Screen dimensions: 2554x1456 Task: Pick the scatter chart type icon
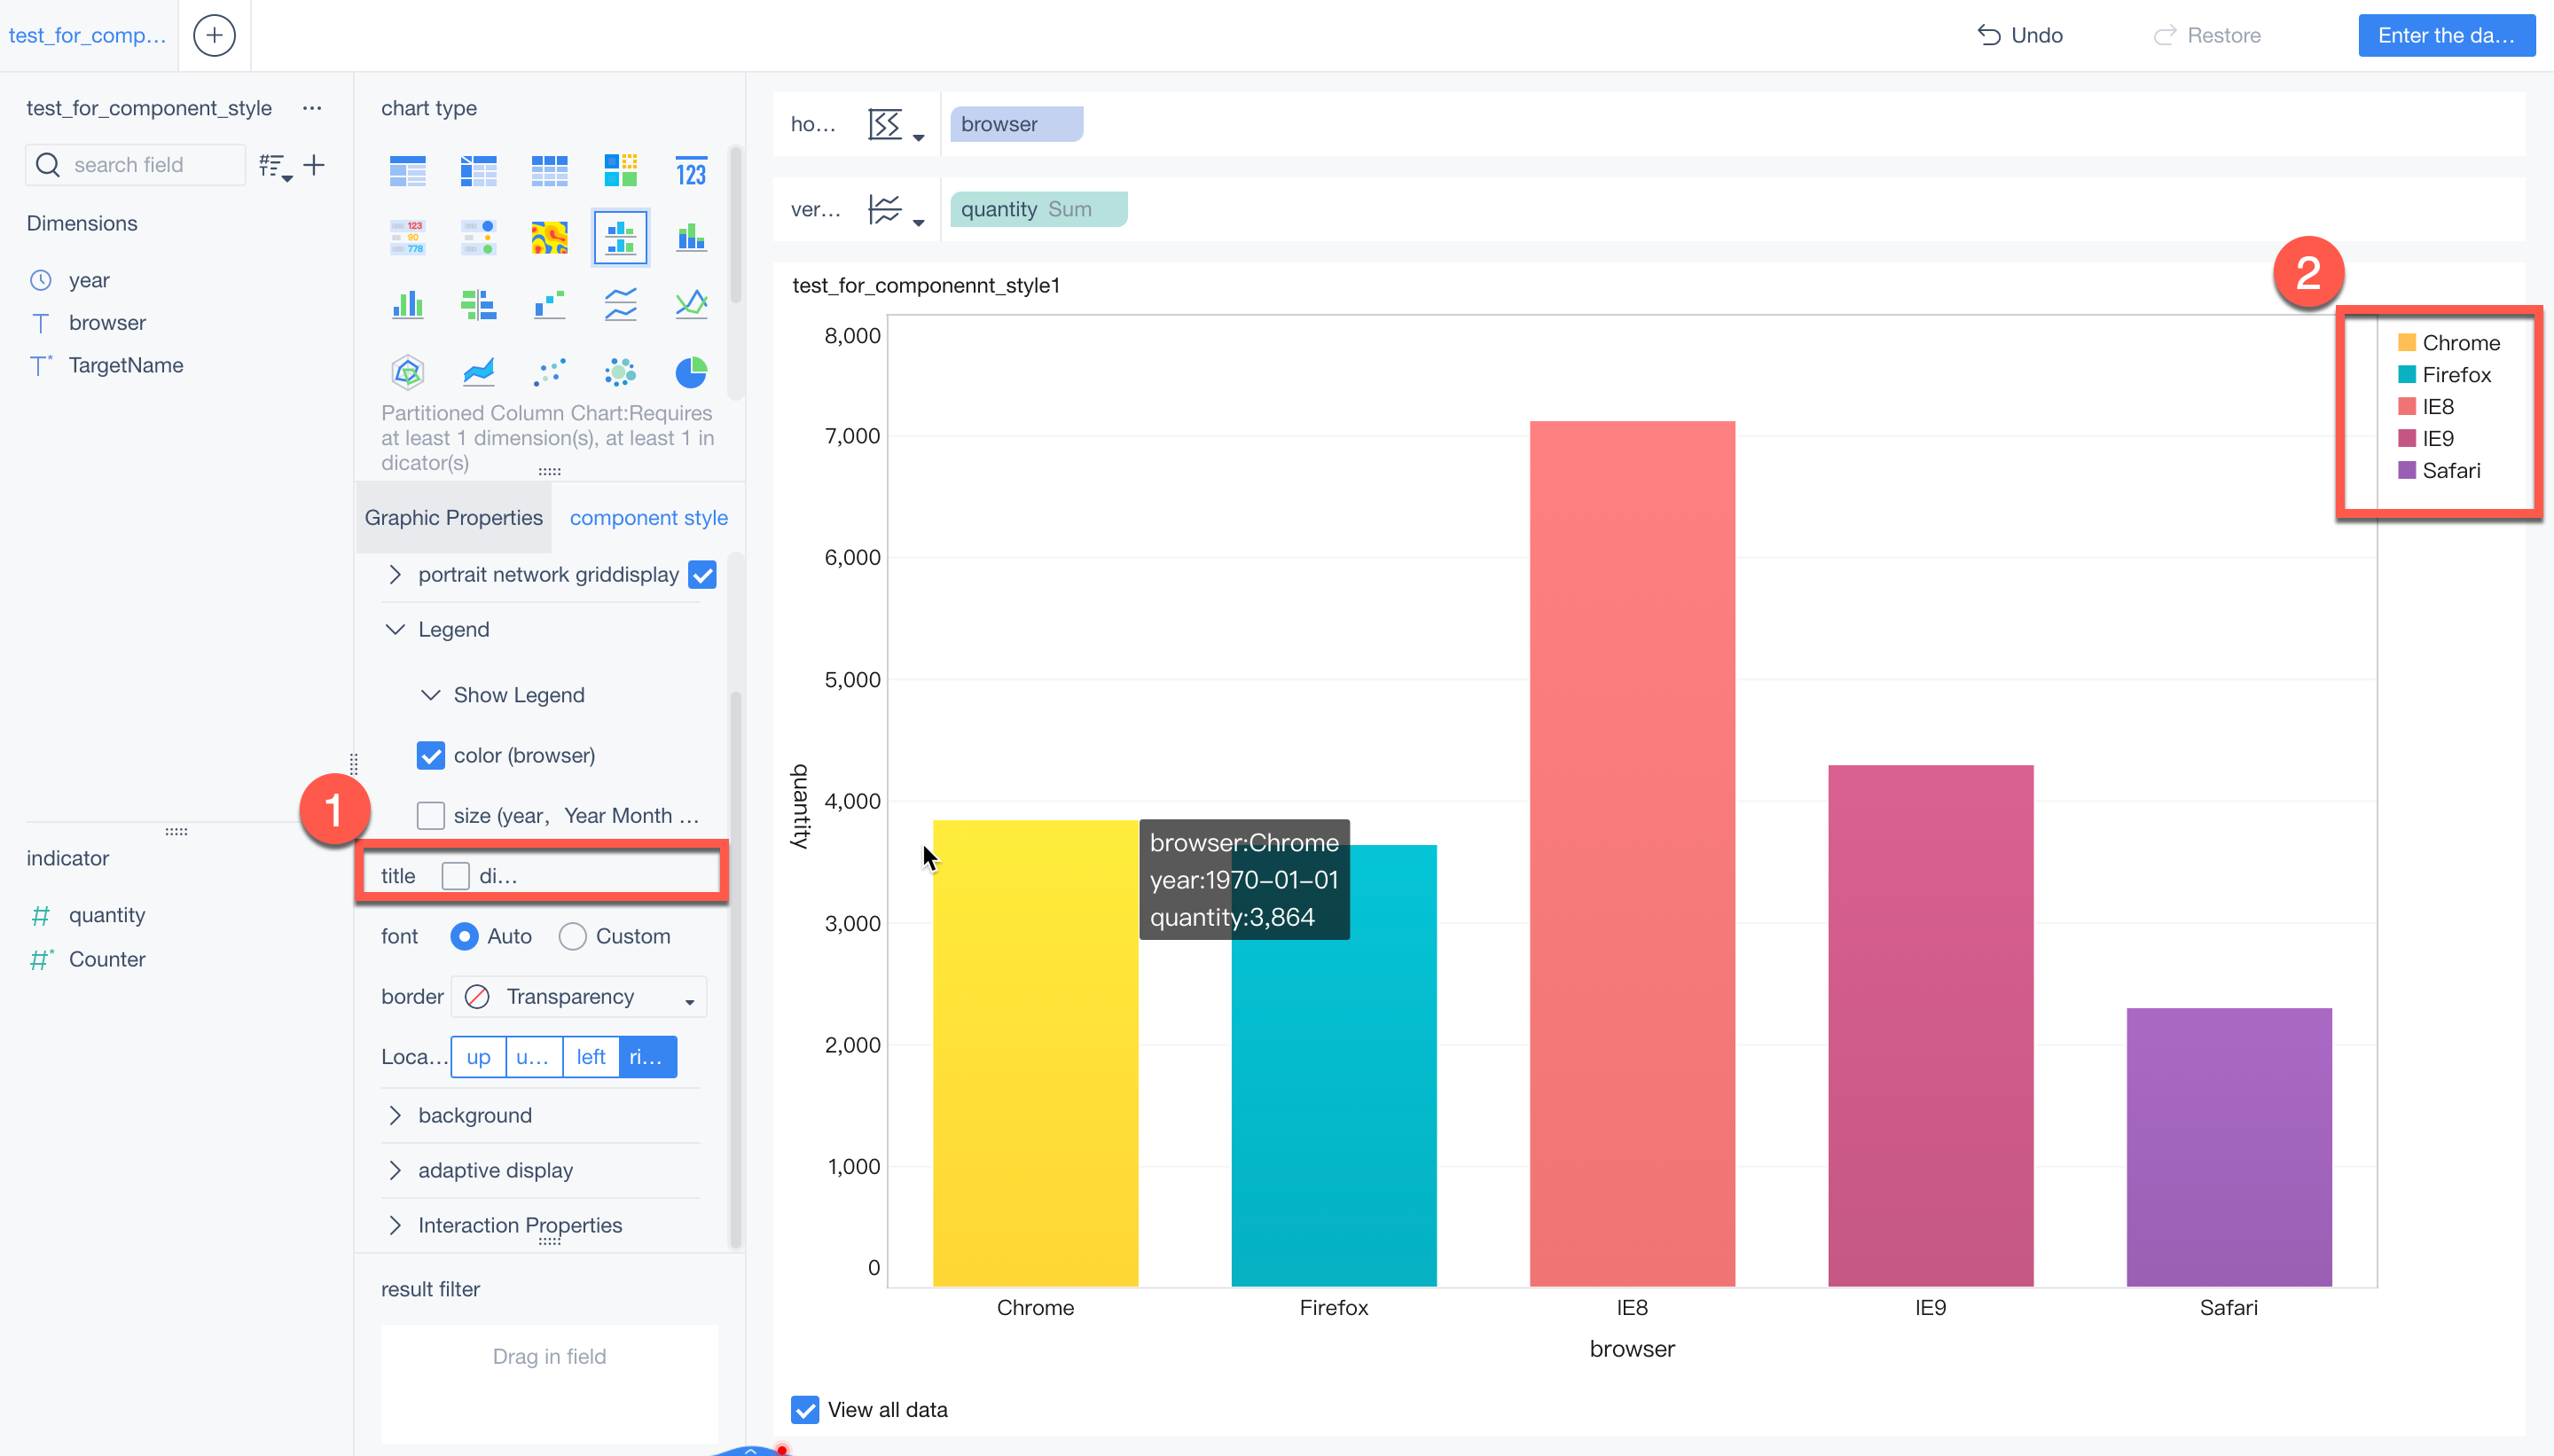pyautogui.click(x=549, y=372)
